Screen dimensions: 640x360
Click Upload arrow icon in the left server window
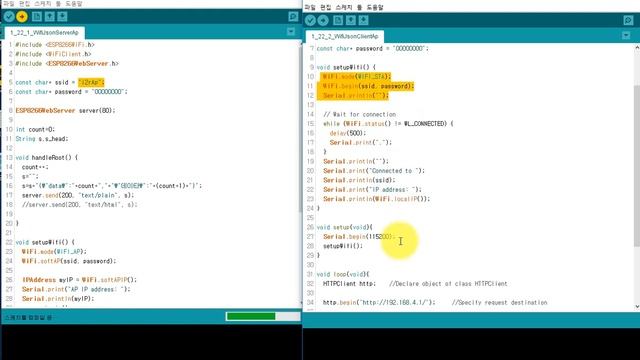(x=22, y=16)
